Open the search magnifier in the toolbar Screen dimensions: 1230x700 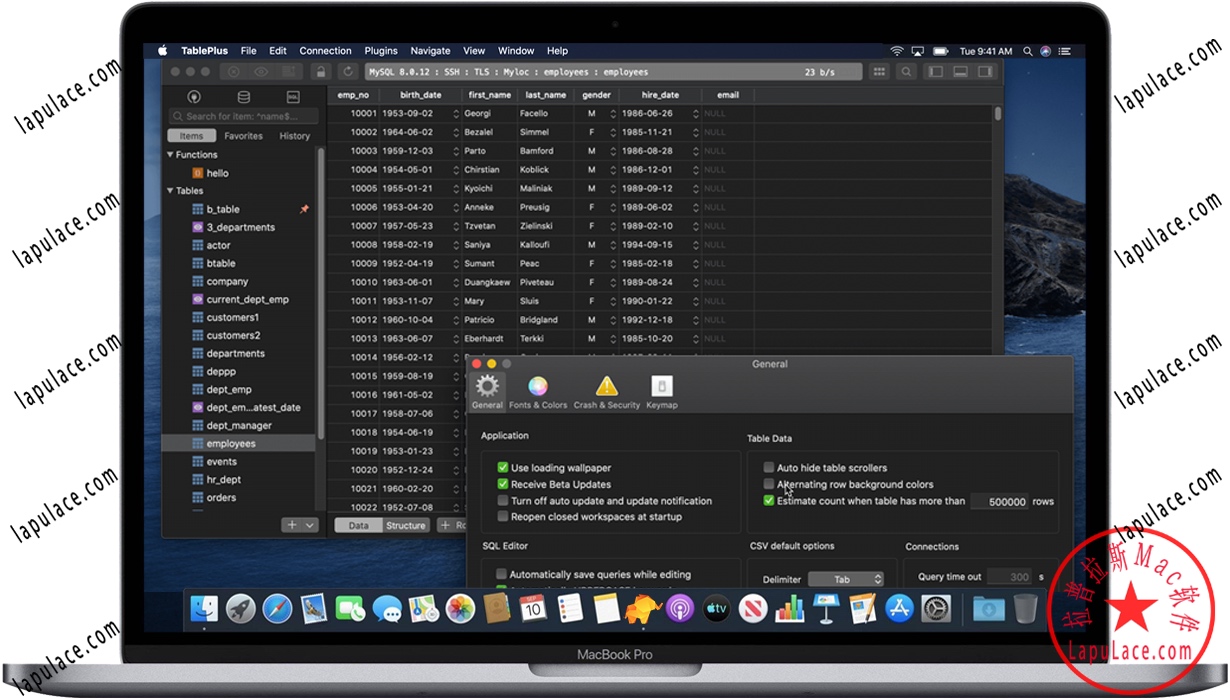click(x=905, y=71)
